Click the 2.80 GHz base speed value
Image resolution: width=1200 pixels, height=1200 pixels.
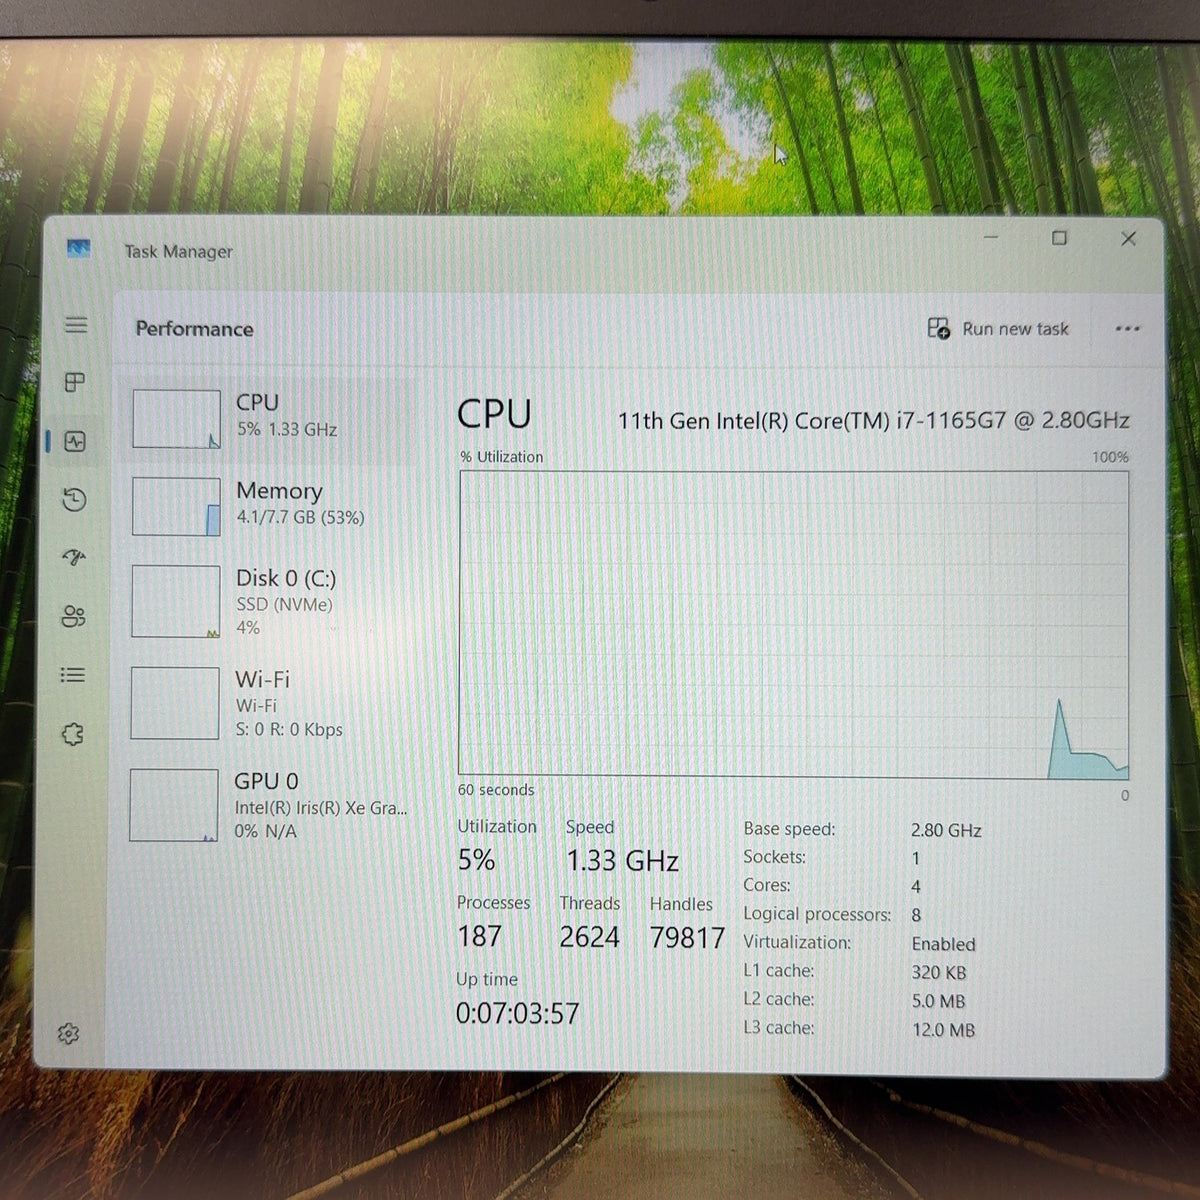(x=946, y=830)
